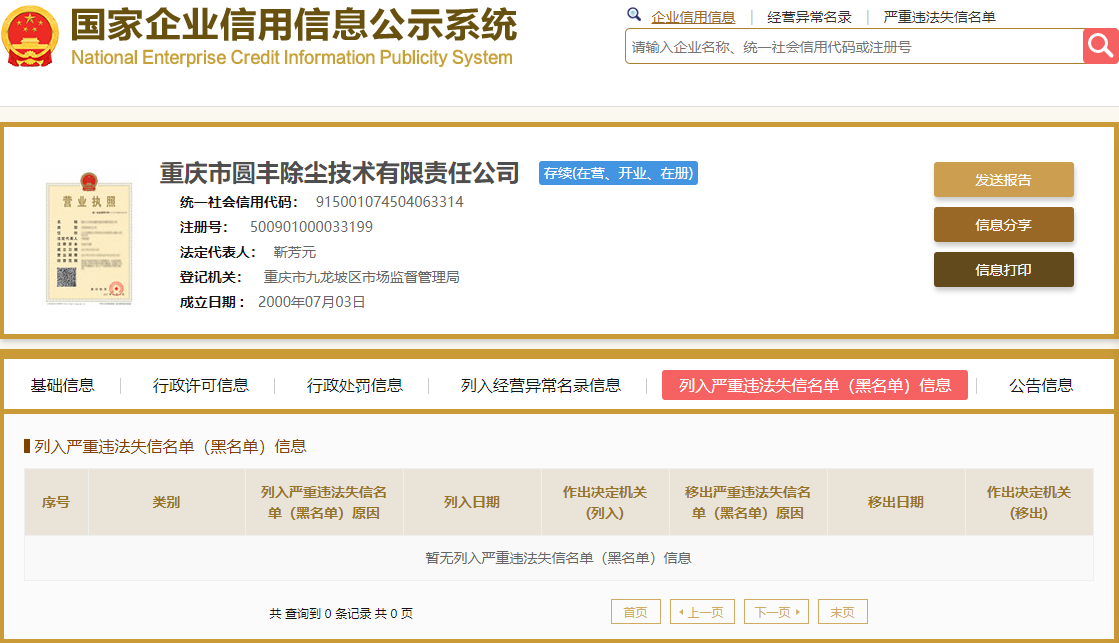This screenshot has height=643, width=1119.
Task: Select the 经营异常名录 search category
Action: coord(809,17)
